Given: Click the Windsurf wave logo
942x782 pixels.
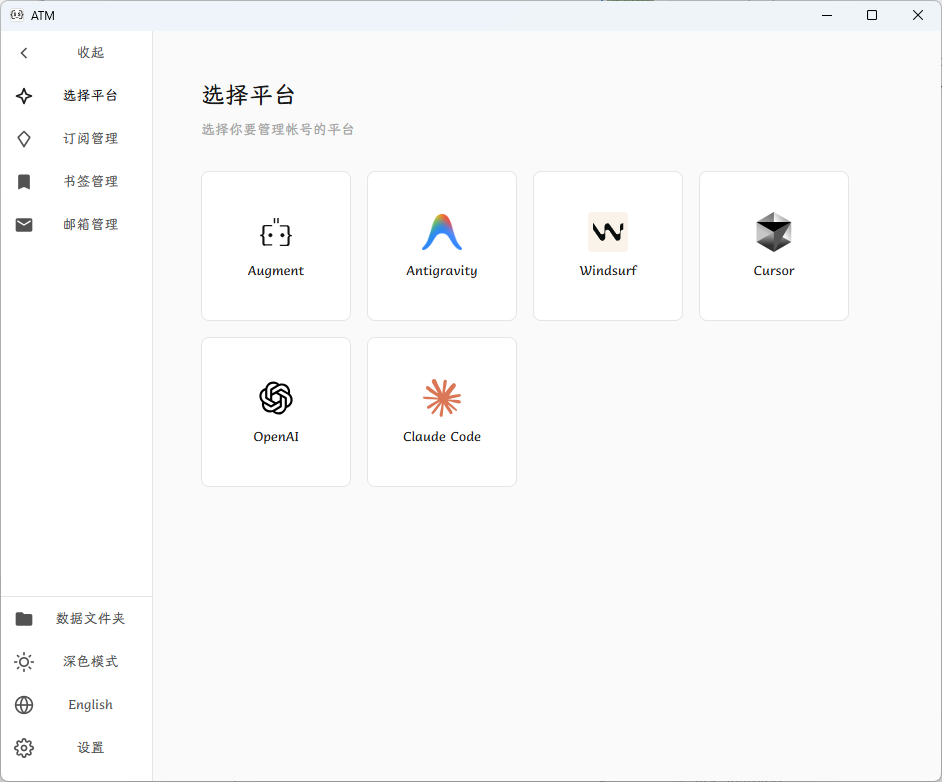Looking at the screenshot, I should [608, 232].
